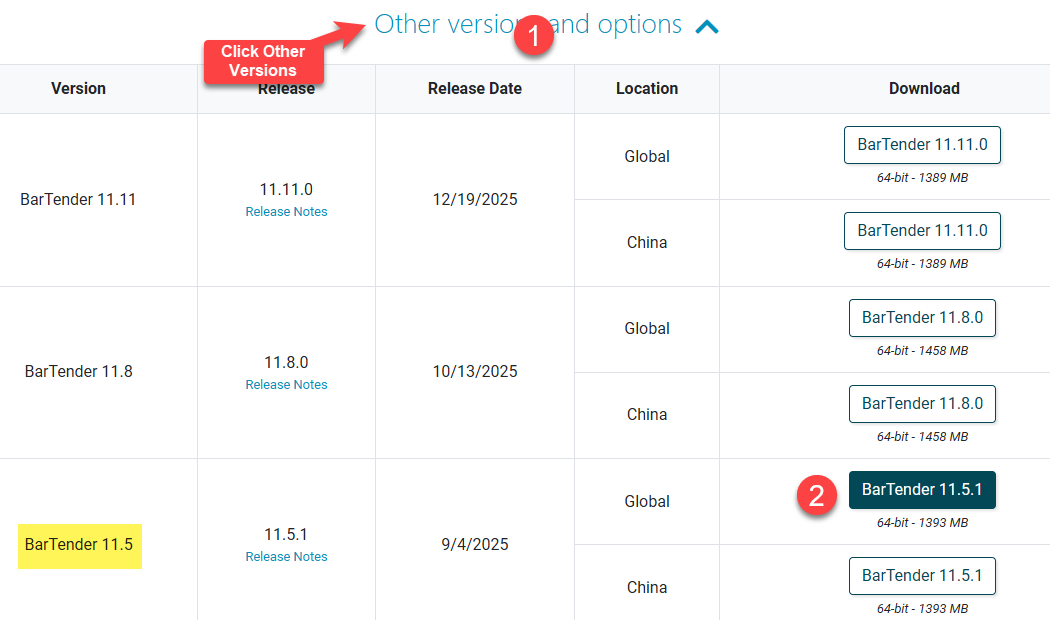Click the red step 2 marker

816,497
